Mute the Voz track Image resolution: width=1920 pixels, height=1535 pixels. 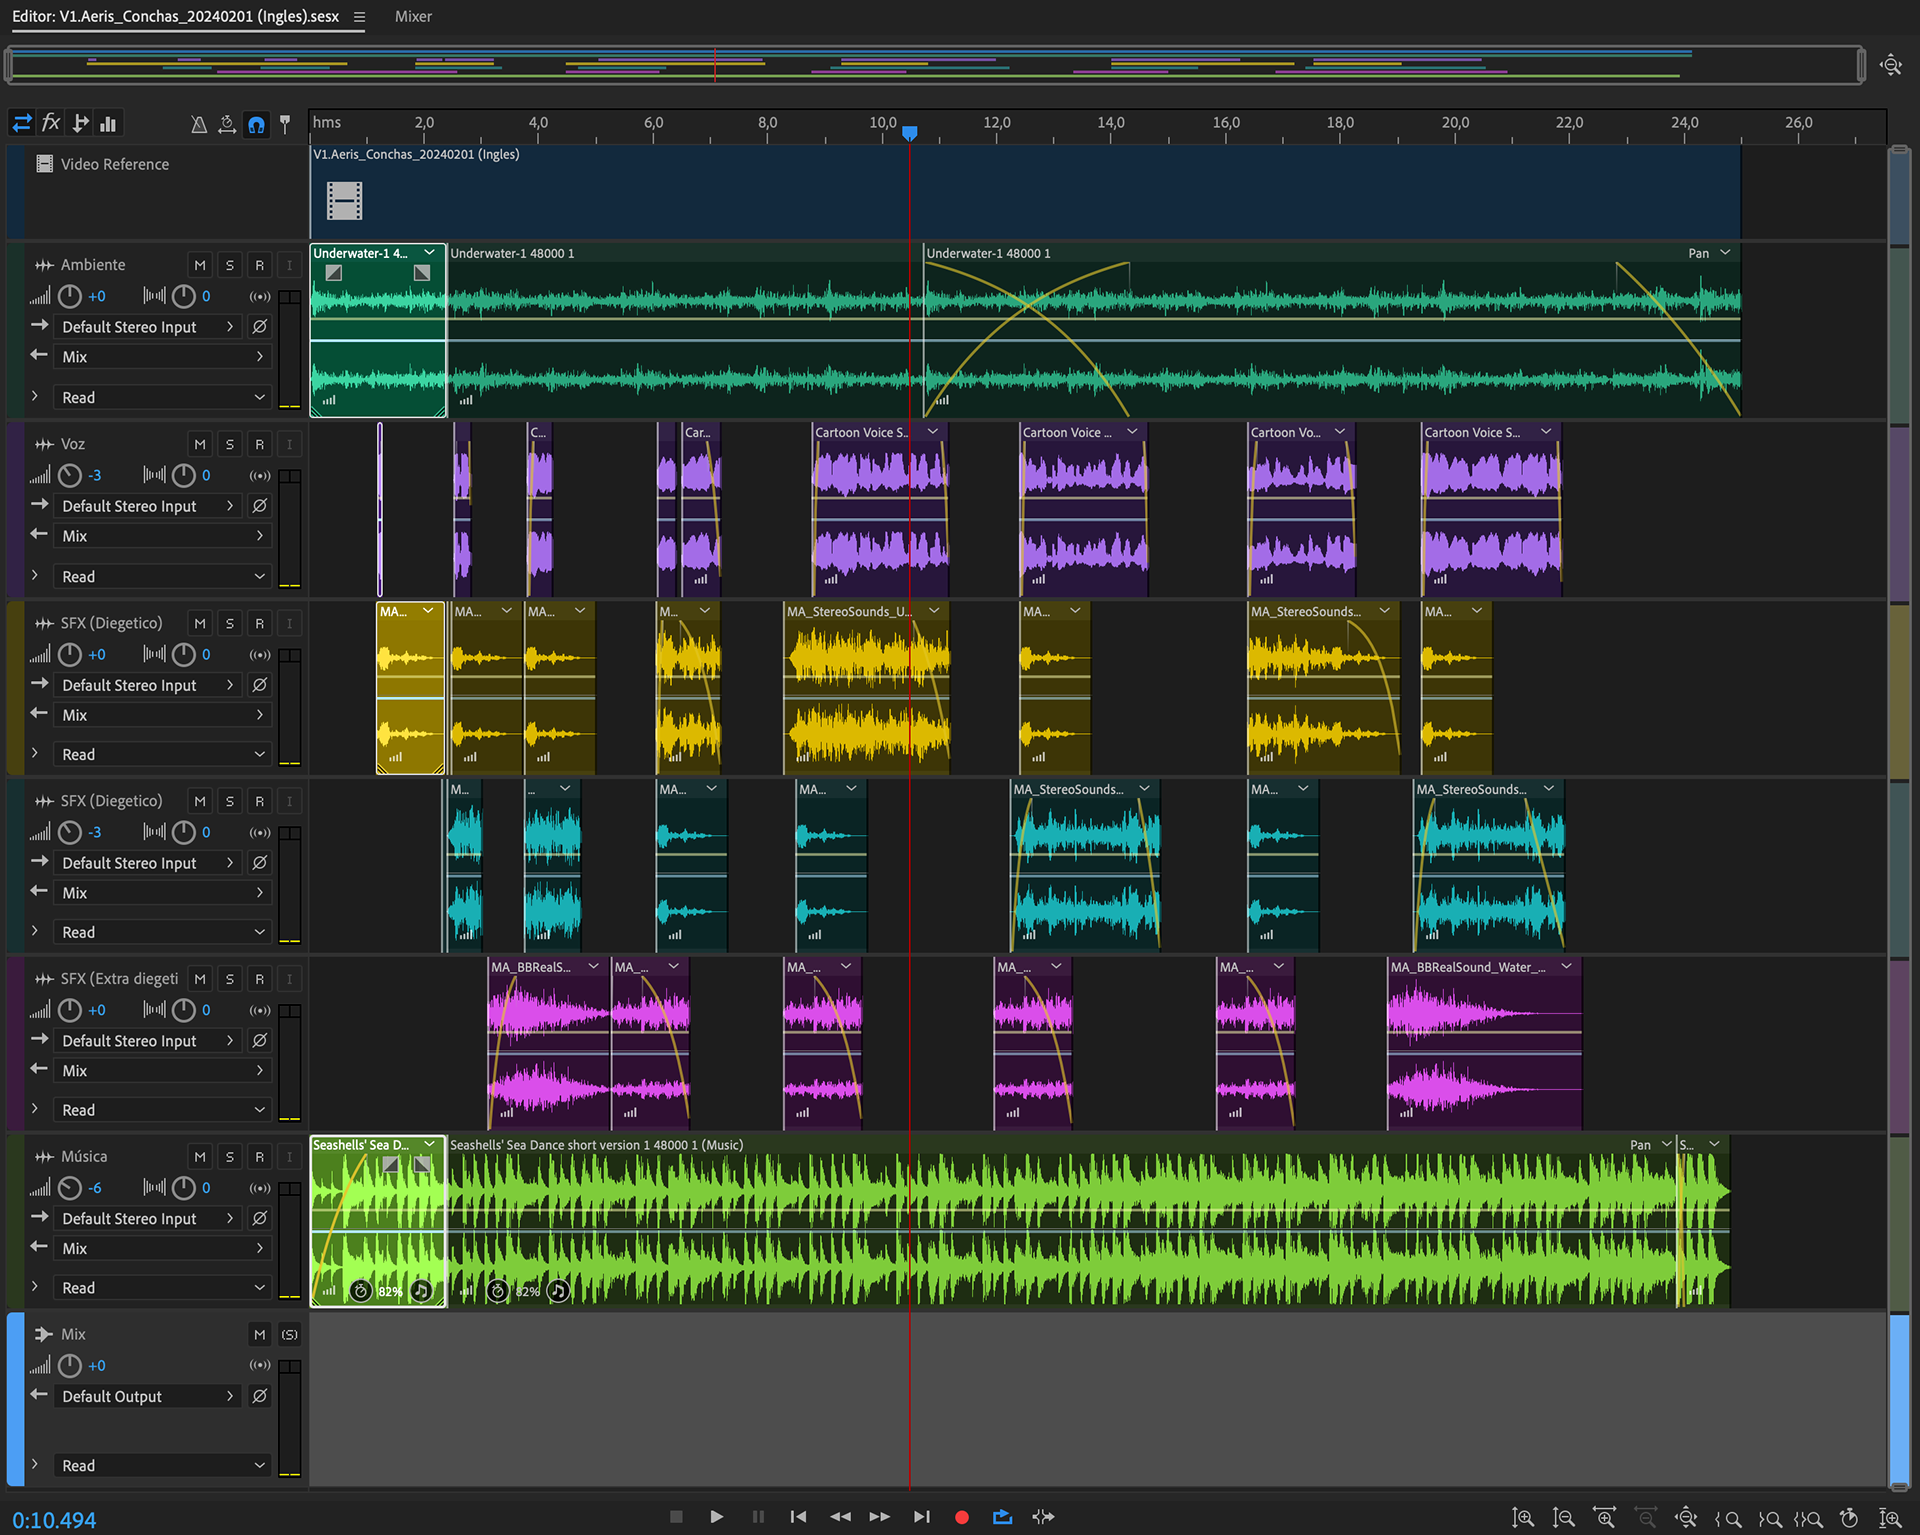point(200,444)
